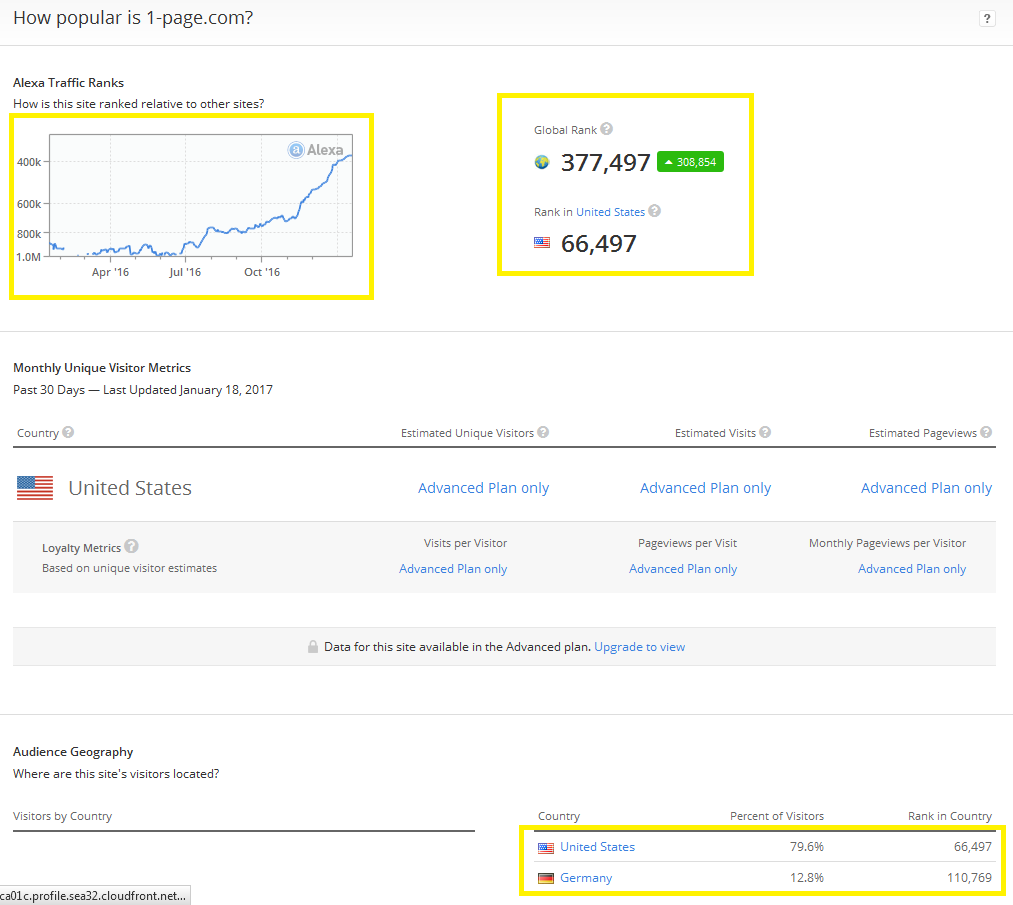Open the United States link under Global Rank
The image size is (1013, 905).
pyautogui.click(x=611, y=212)
